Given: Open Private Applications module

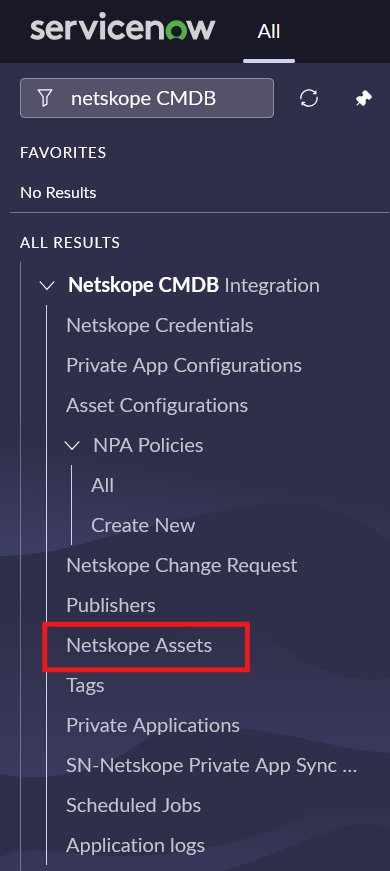Looking at the screenshot, I should pos(153,725).
